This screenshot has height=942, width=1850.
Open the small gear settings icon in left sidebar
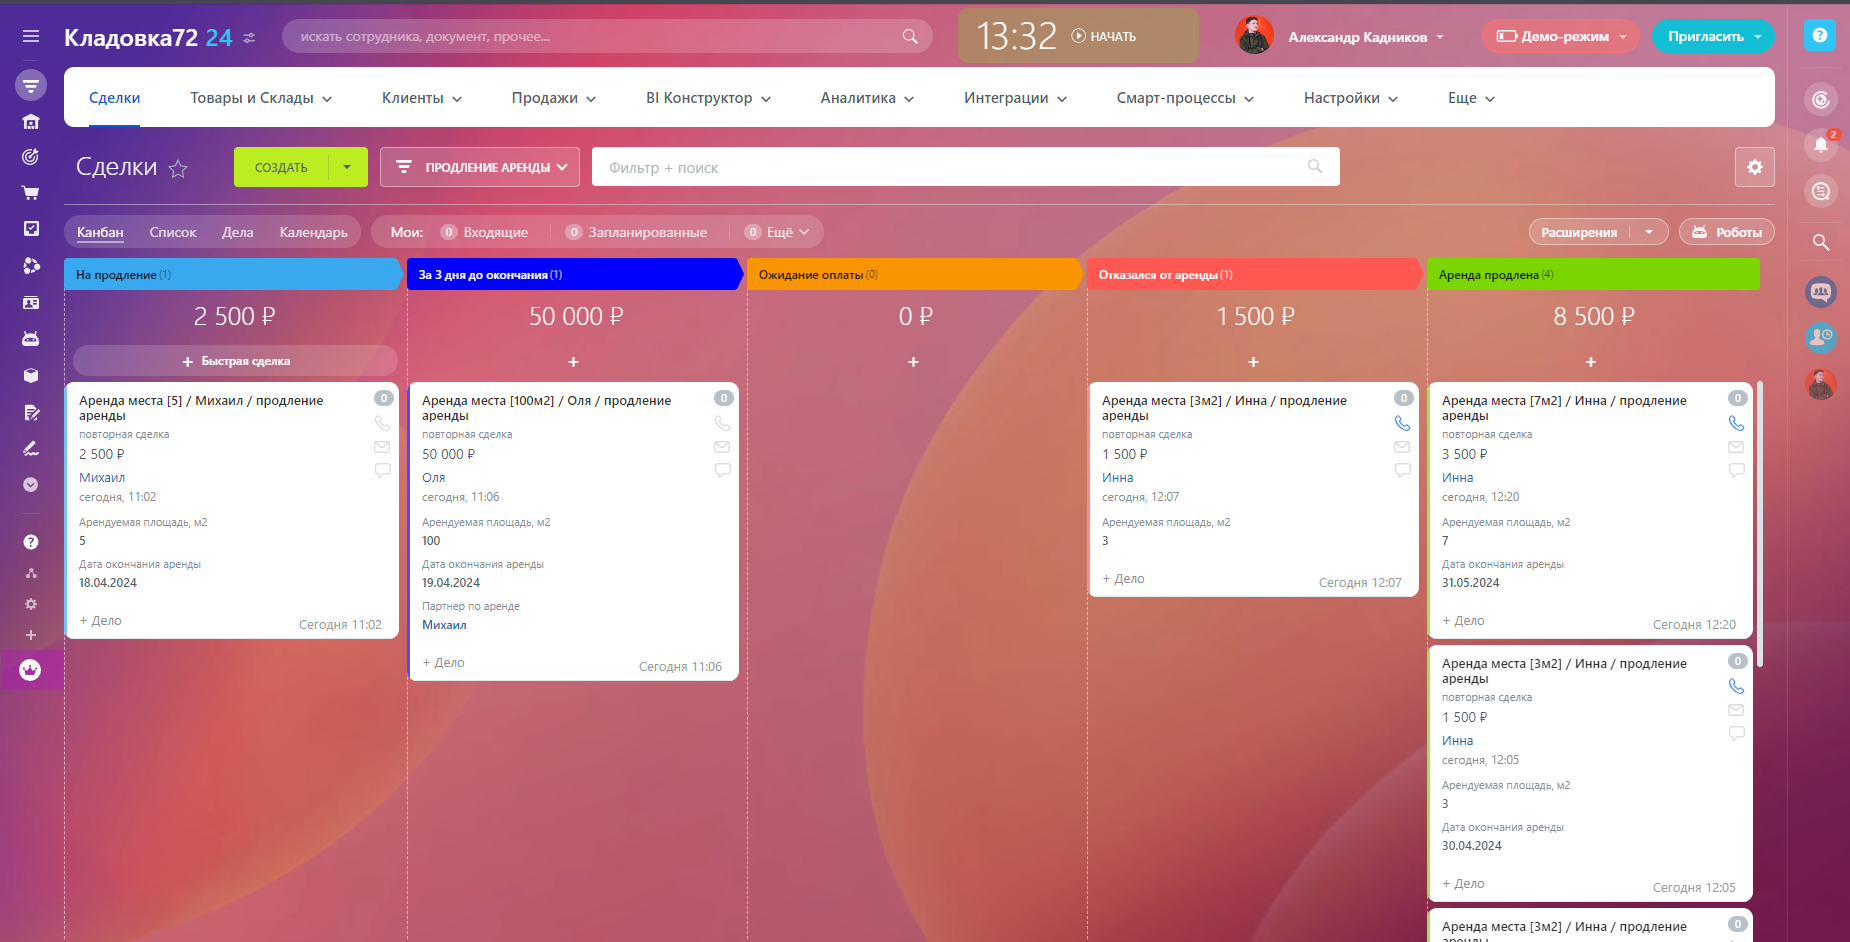click(31, 604)
